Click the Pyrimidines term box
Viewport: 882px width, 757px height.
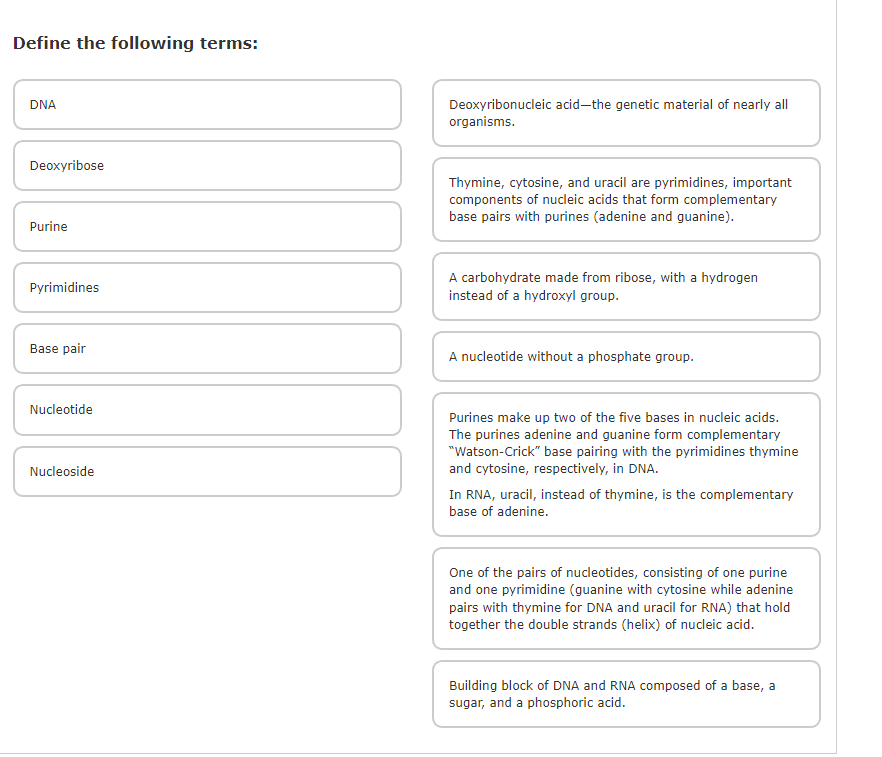pos(207,288)
